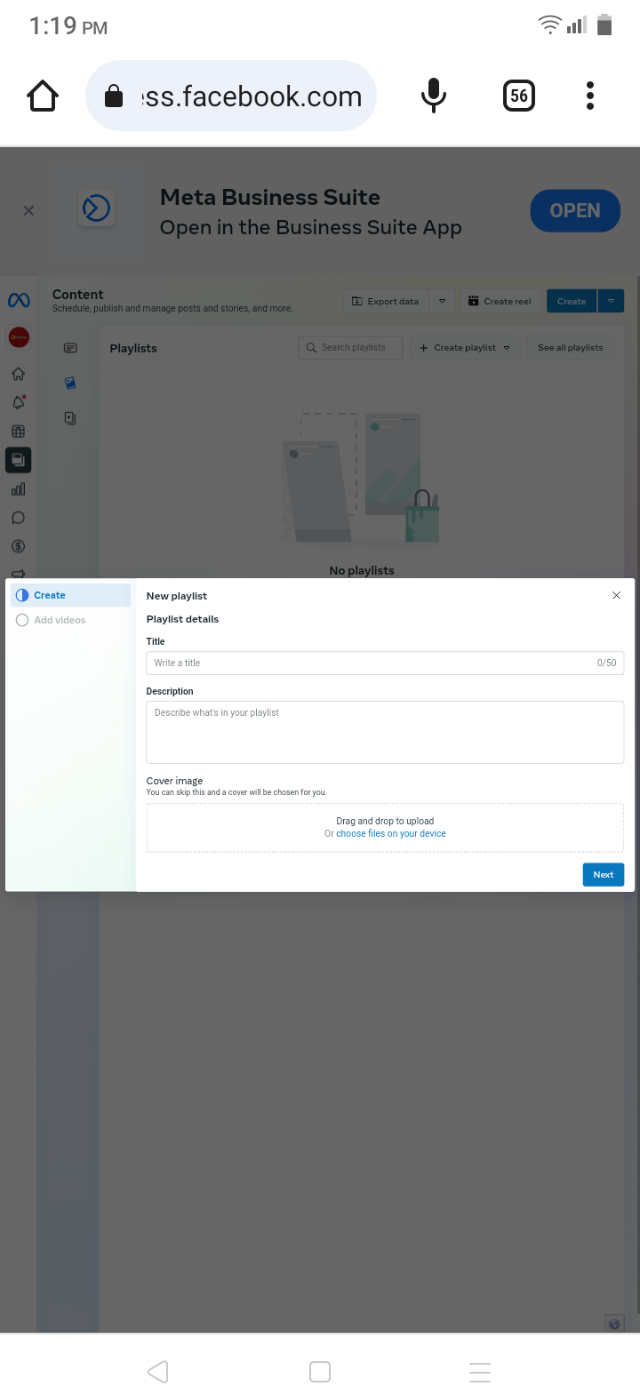Open Insights bar chart icon in sidebar
640x1400 pixels.
click(x=18, y=489)
